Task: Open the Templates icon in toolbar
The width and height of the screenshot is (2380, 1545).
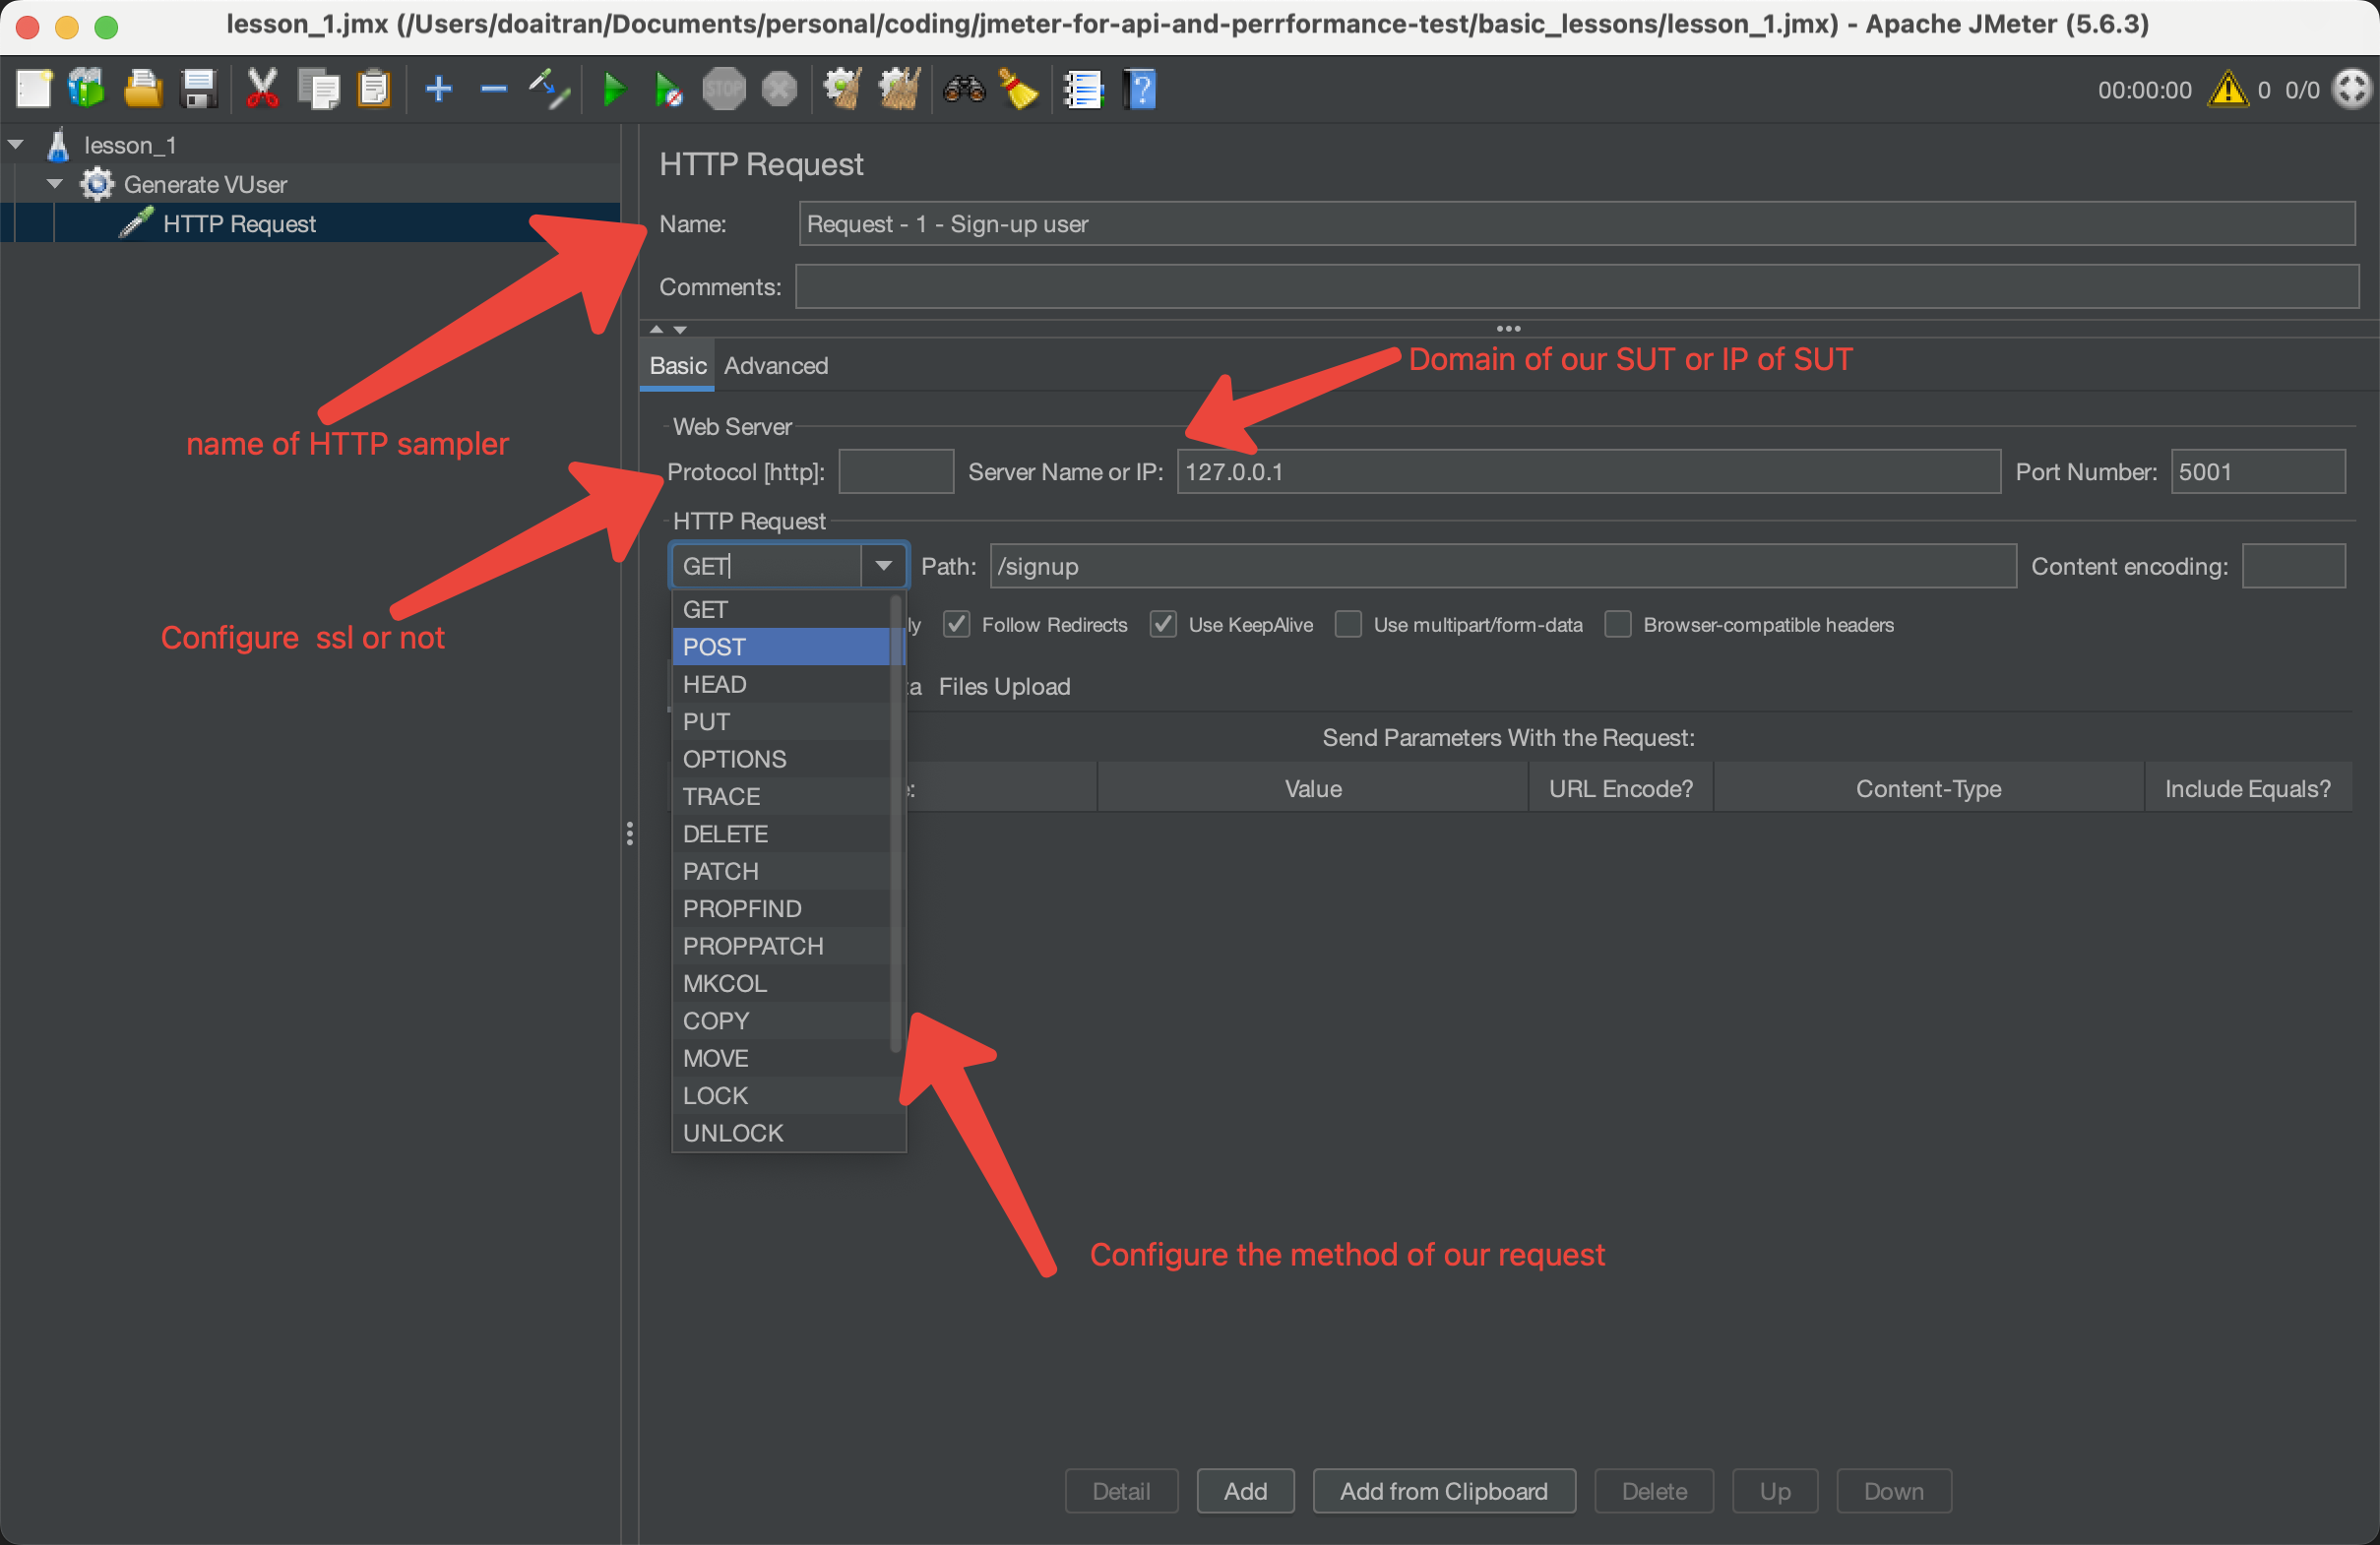Action: pos(87,90)
